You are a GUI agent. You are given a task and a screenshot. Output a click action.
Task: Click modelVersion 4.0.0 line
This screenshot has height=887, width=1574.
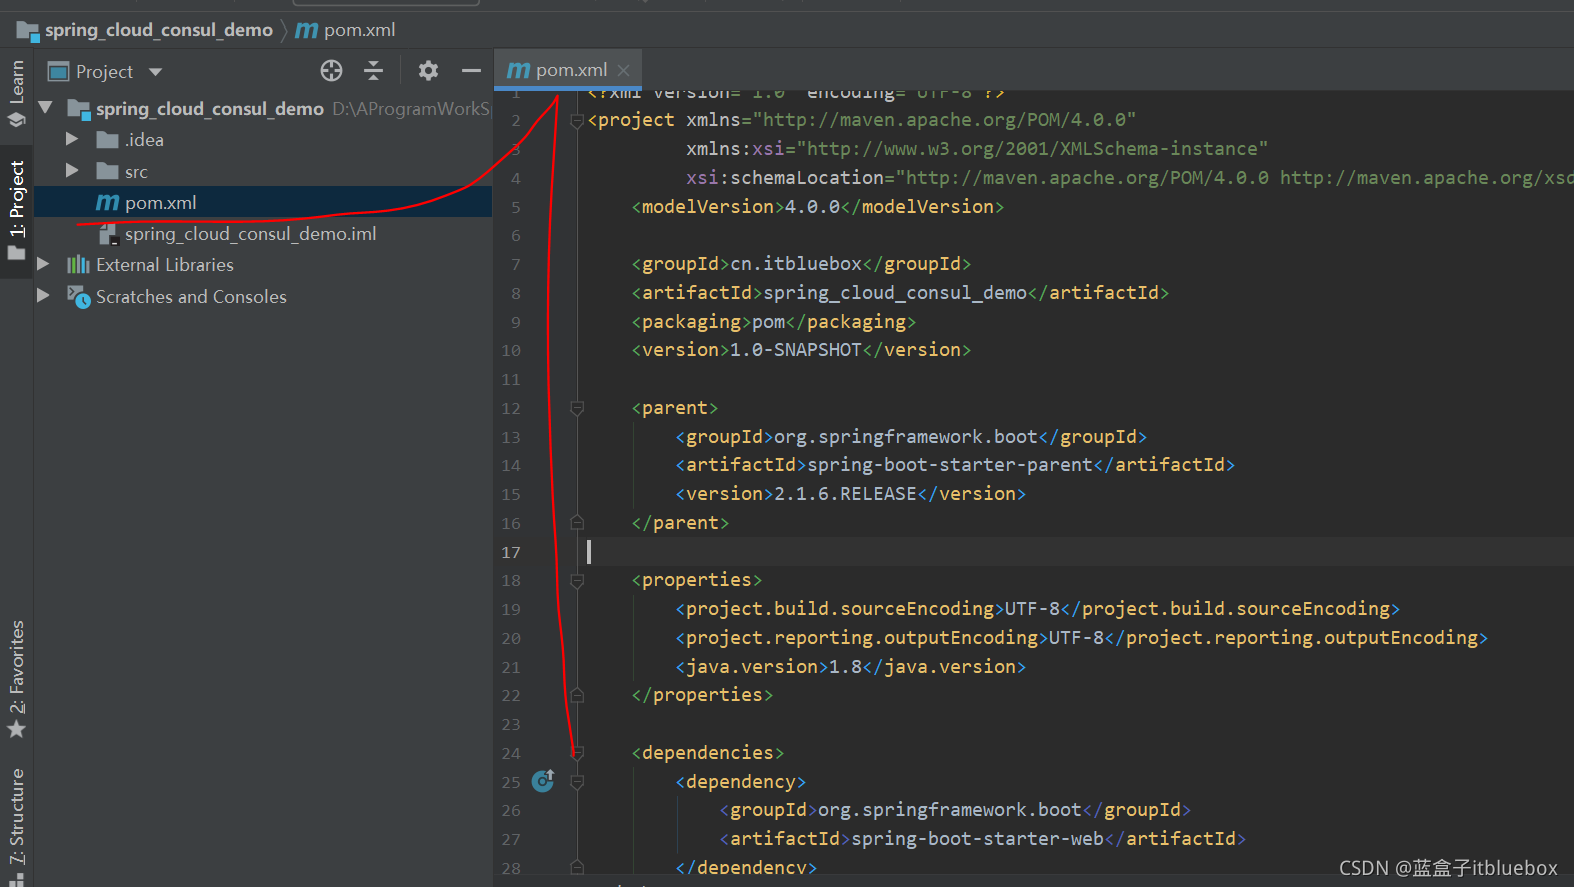pyautogui.click(x=817, y=207)
